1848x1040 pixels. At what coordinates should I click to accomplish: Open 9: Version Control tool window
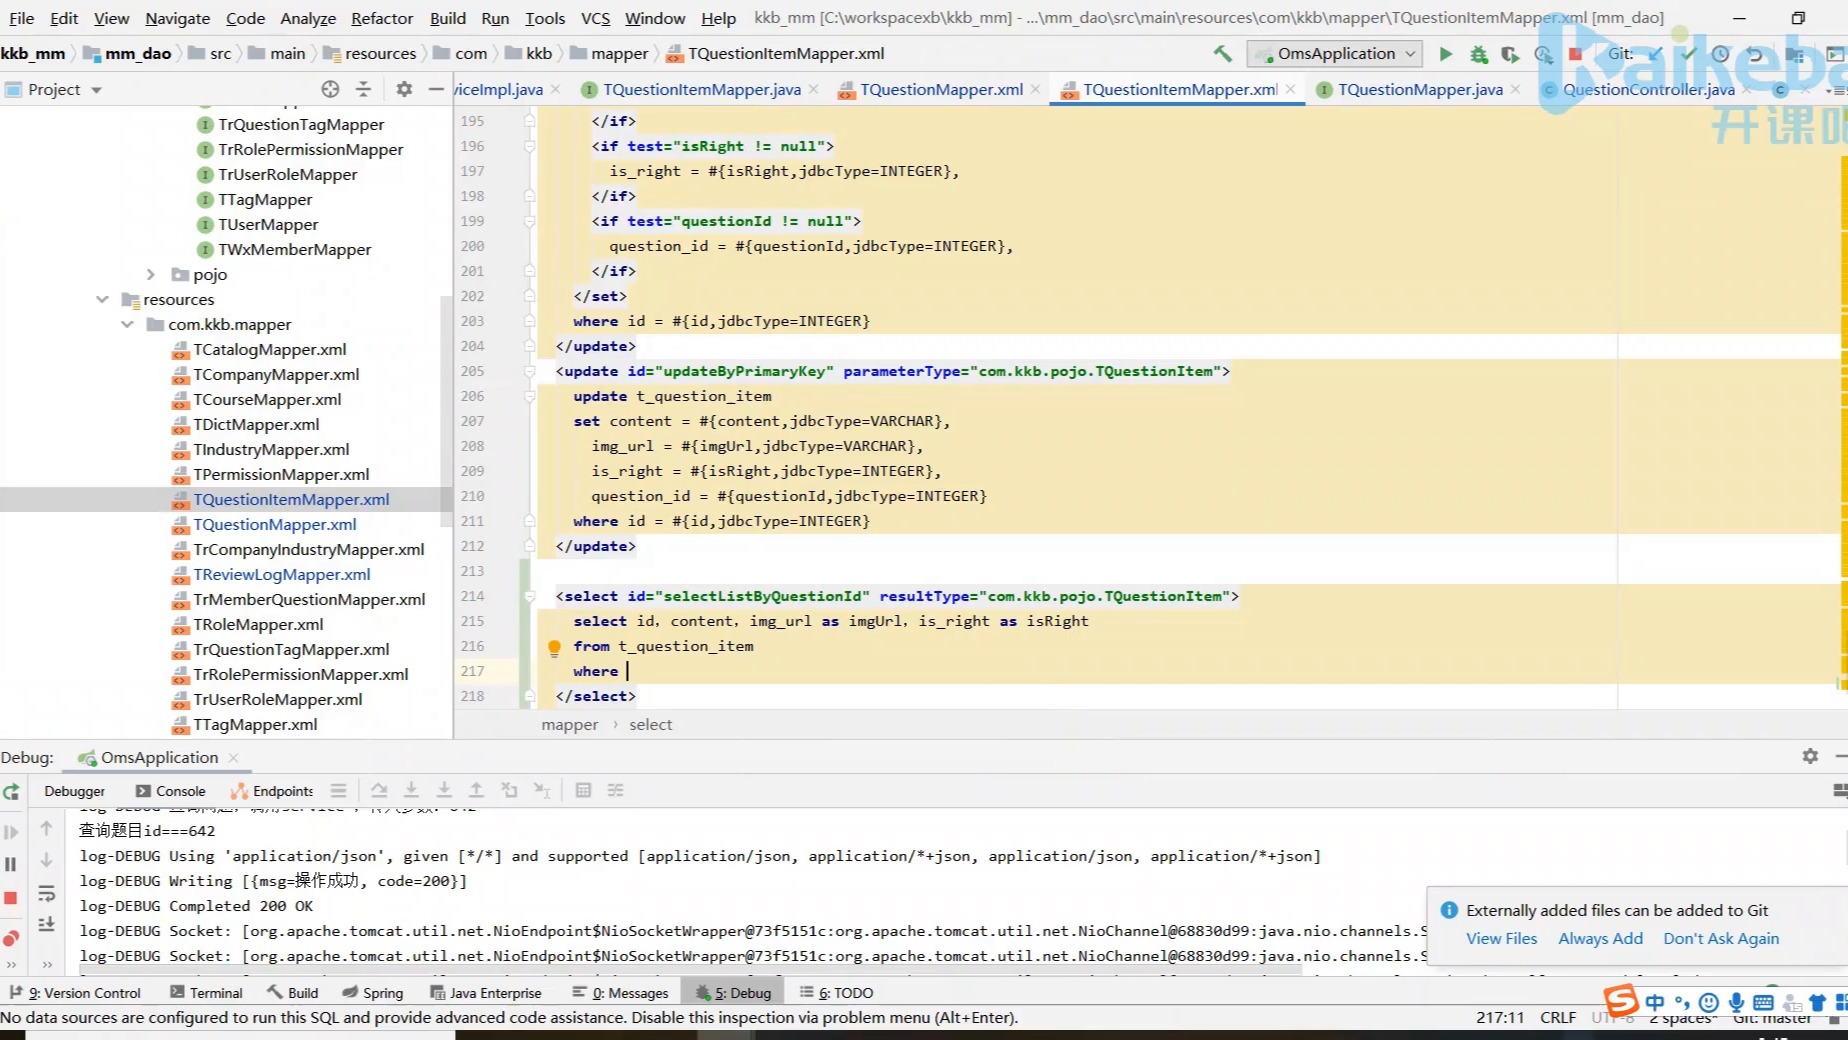(x=75, y=993)
